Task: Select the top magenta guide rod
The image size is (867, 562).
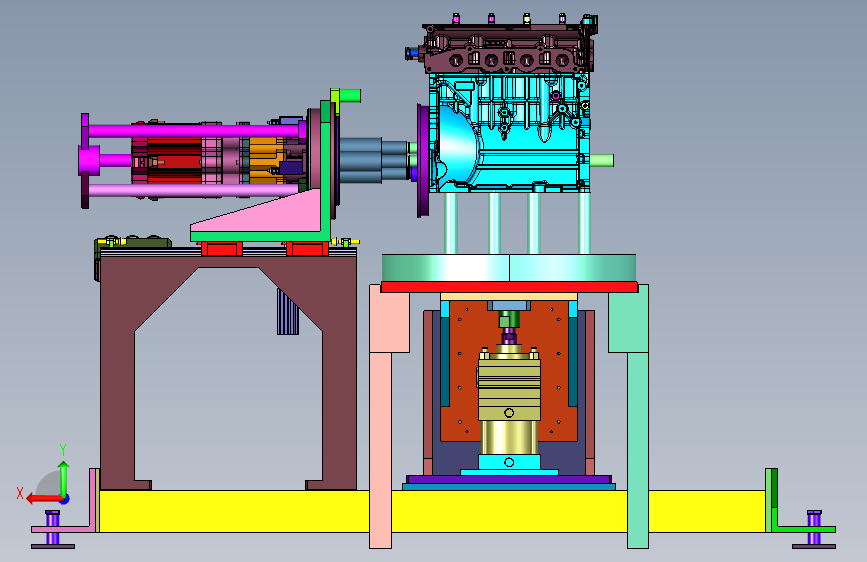Action: pos(194,131)
